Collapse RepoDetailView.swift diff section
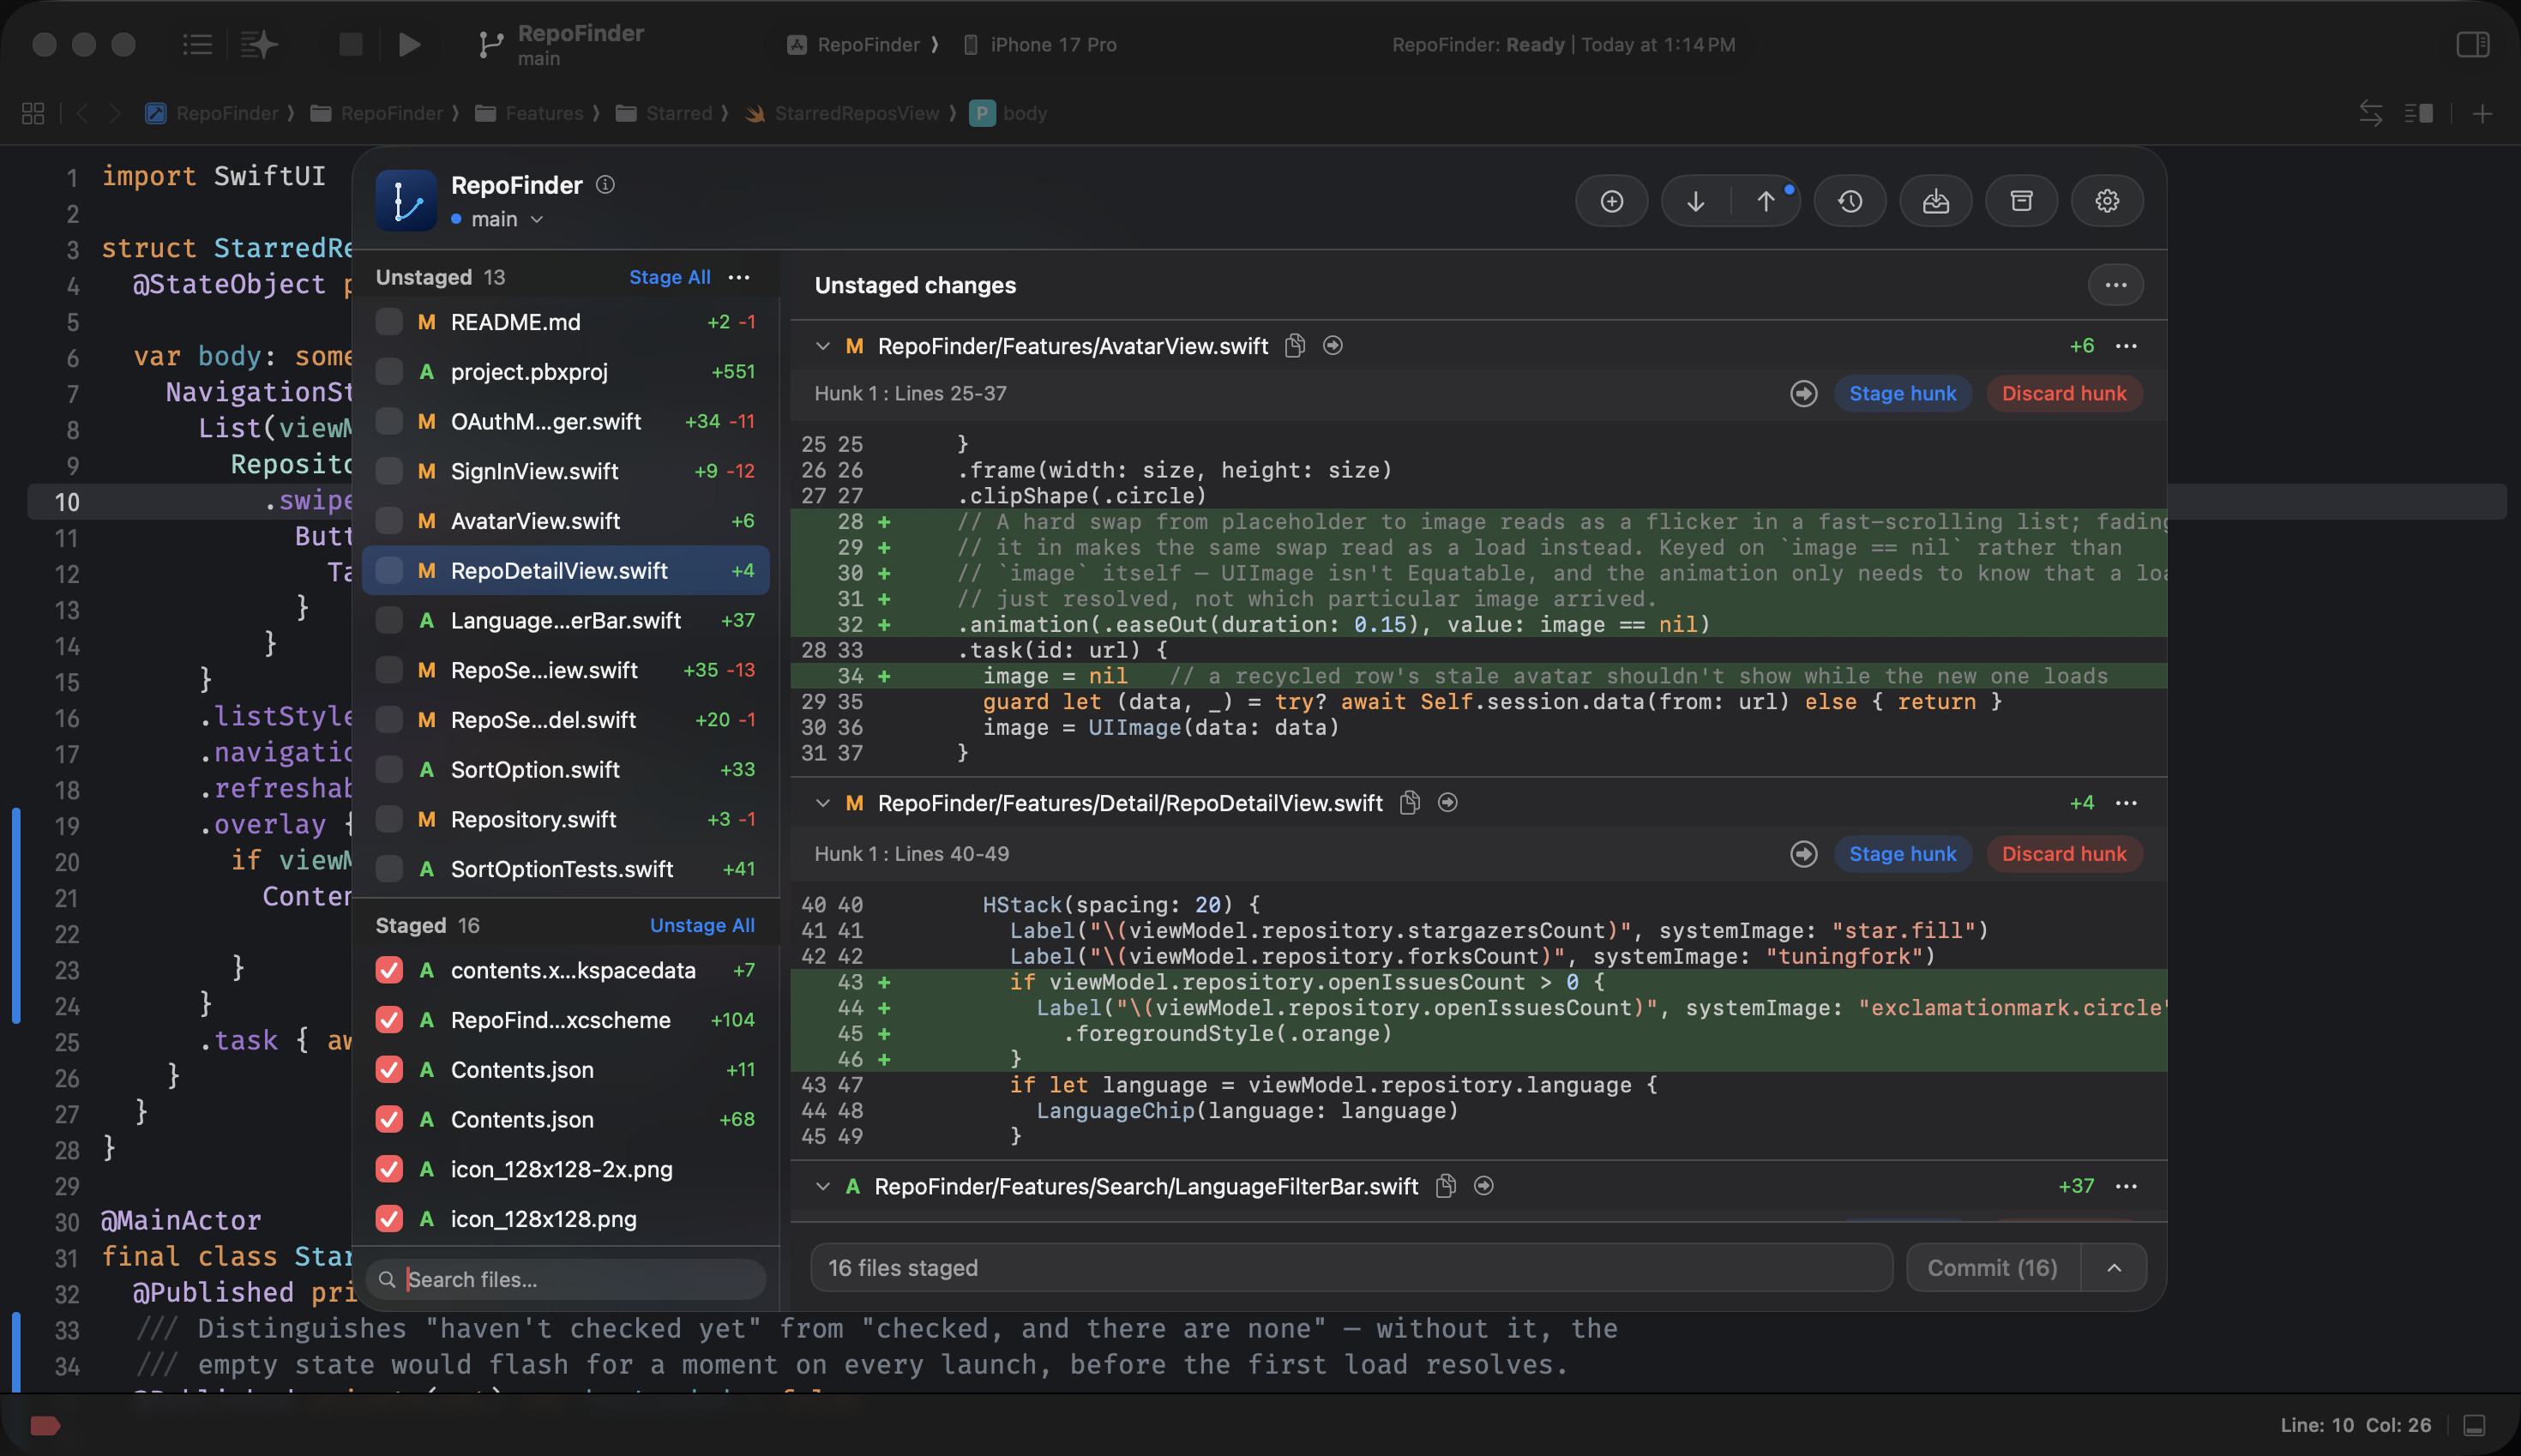This screenshot has height=1456, width=2521. [x=822, y=803]
